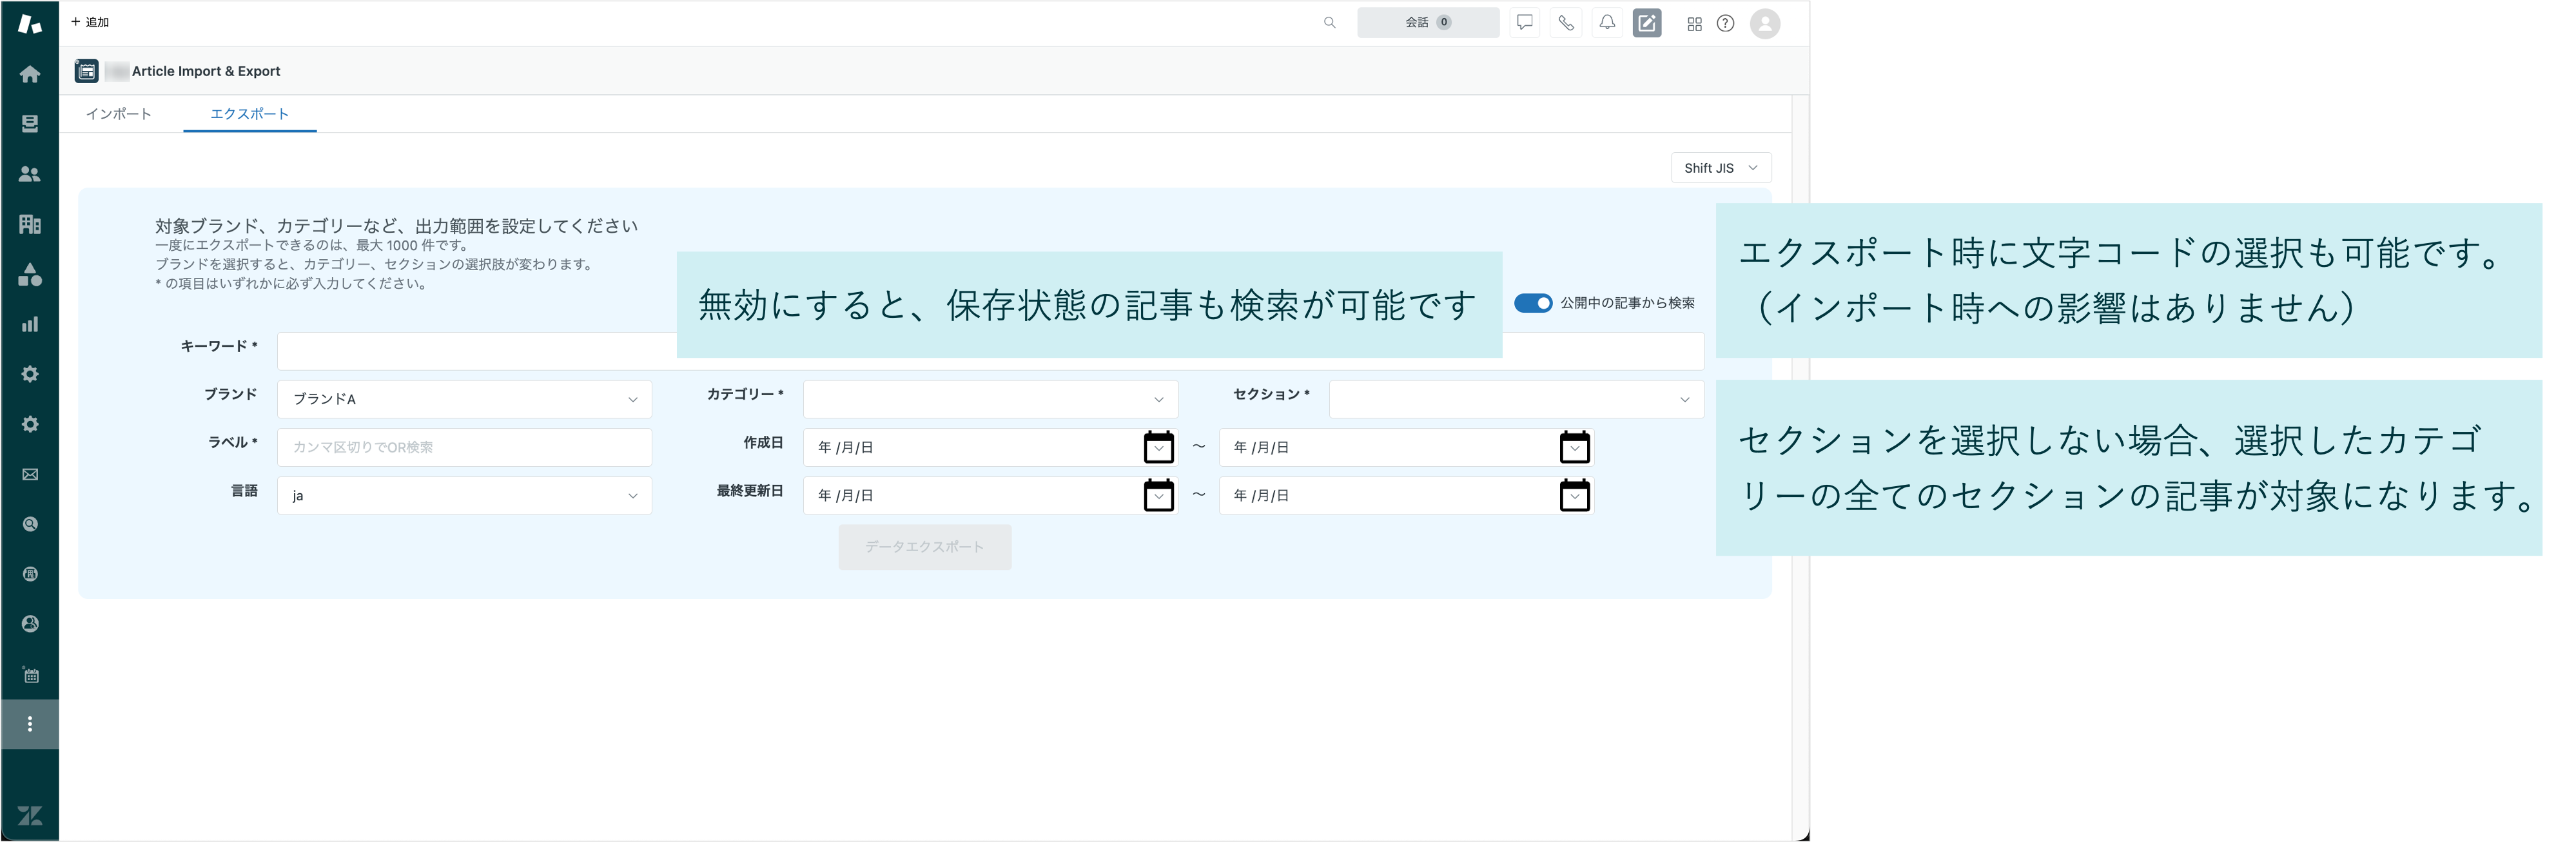The image size is (2576, 842).
Task: Open the notifications bell icon
Action: 1607,22
